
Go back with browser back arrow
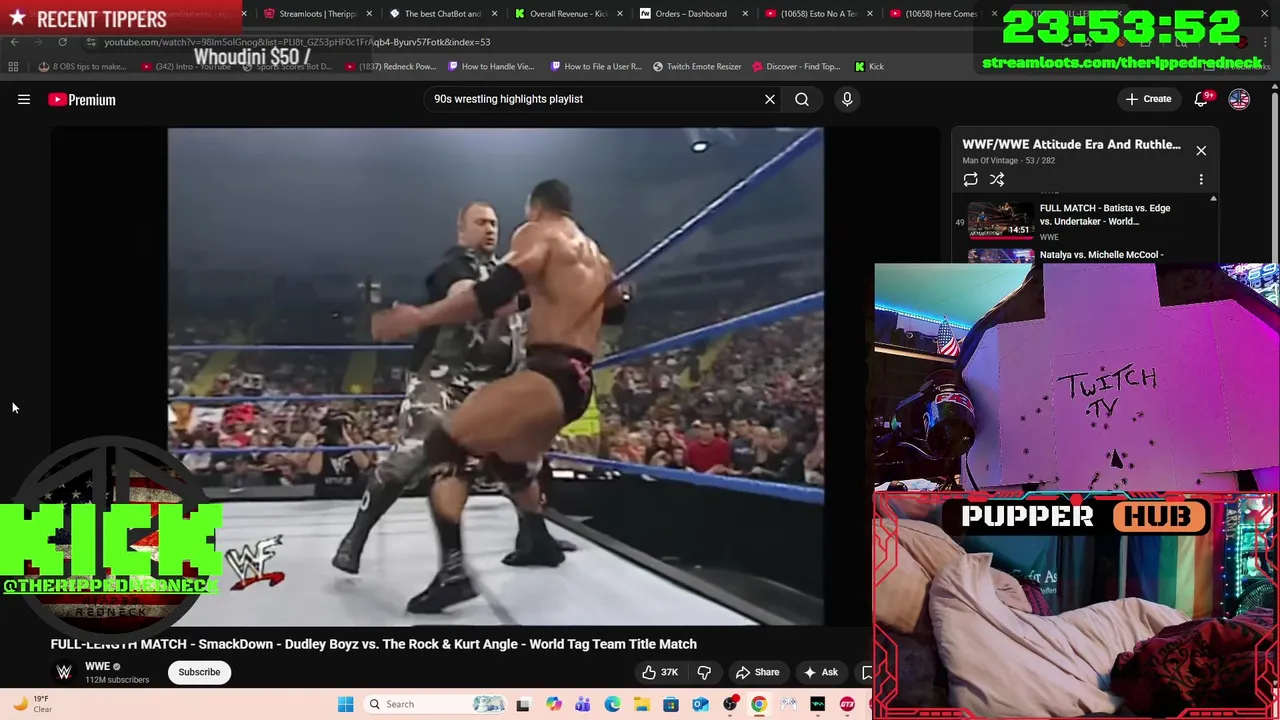[14, 42]
